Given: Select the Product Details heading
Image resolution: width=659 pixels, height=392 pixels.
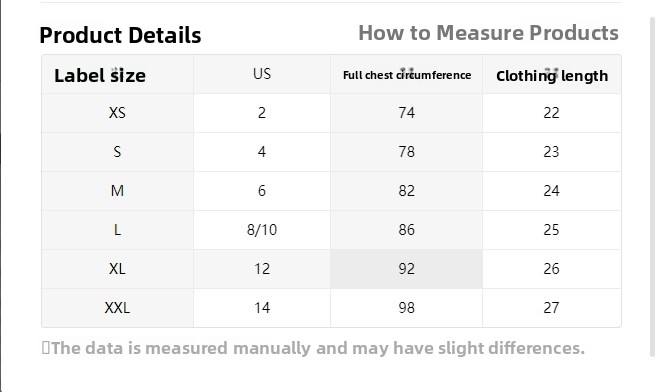Looking at the screenshot, I should click(x=120, y=35).
